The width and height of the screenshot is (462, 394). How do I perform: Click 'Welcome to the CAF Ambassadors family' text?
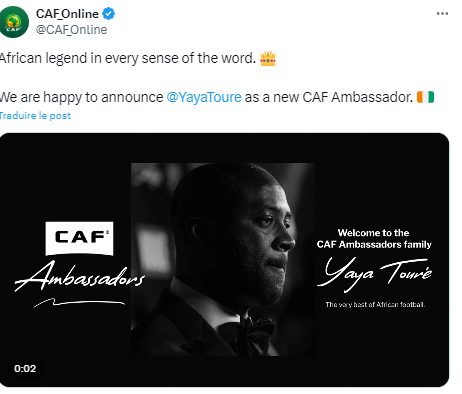click(x=374, y=239)
